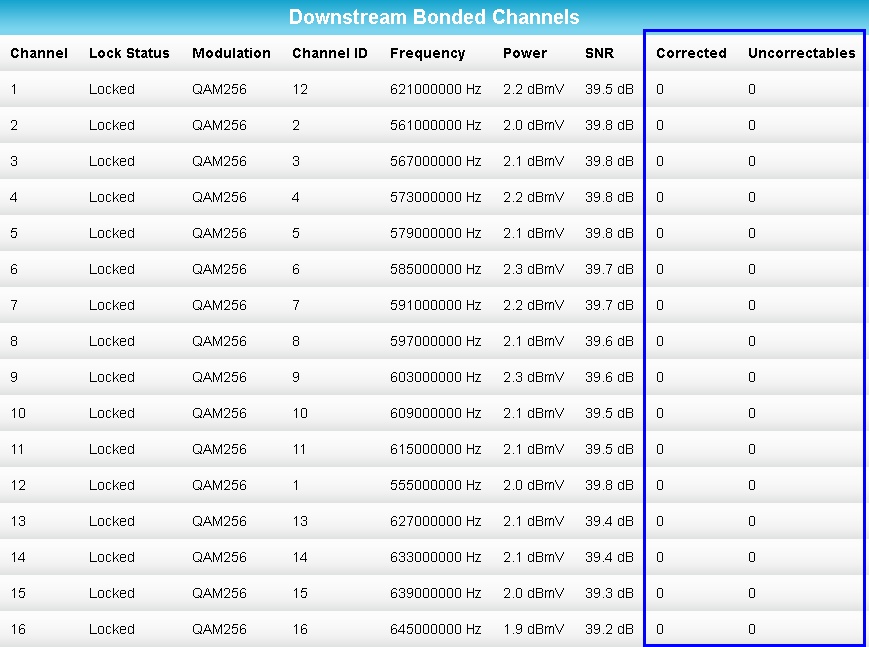The width and height of the screenshot is (869, 647).
Task: Select the Channel ID column header
Action: coord(330,53)
